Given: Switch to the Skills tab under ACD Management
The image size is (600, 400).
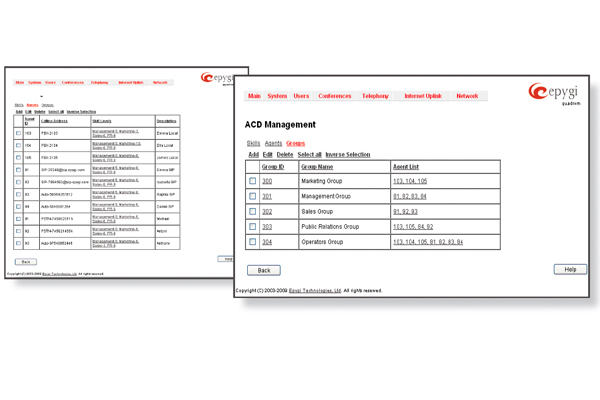Looking at the screenshot, I should pyautogui.click(x=252, y=144).
